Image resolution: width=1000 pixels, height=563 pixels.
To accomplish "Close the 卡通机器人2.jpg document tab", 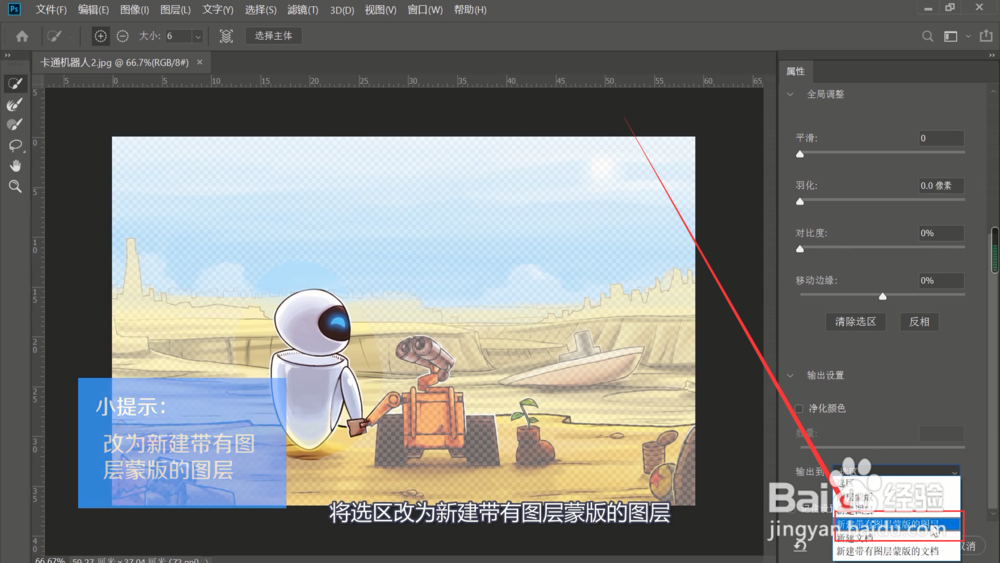I will (x=200, y=62).
